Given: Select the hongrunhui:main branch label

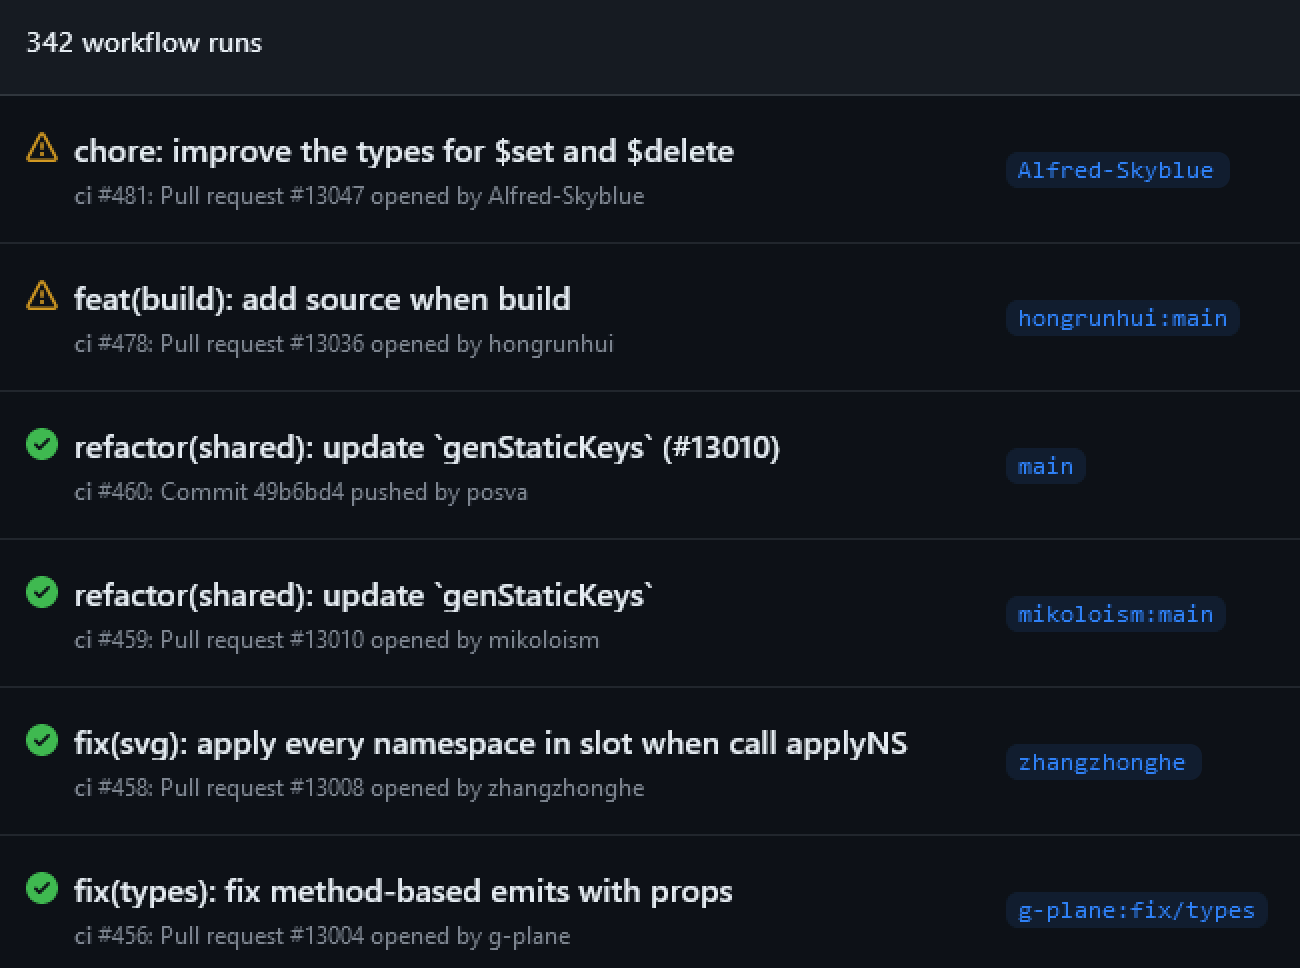Looking at the screenshot, I should pyautogui.click(x=1122, y=318).
